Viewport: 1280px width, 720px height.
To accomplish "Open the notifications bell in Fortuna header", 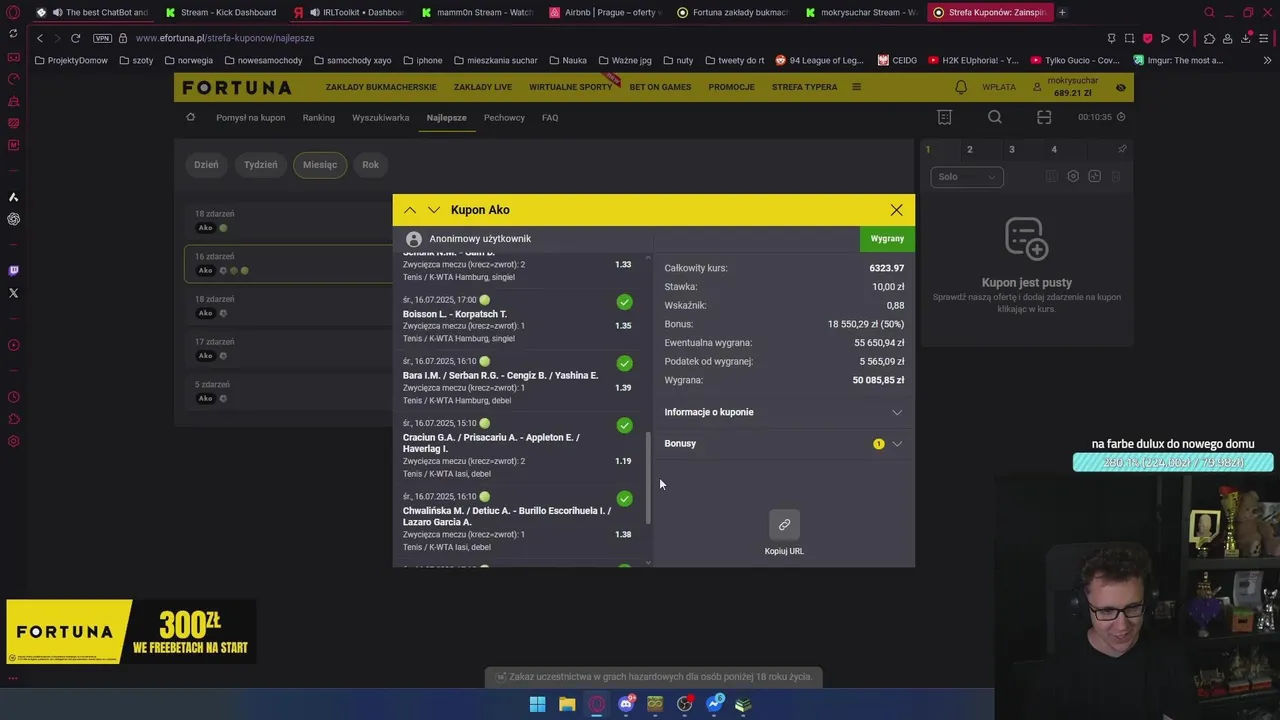I will (961, 87).
